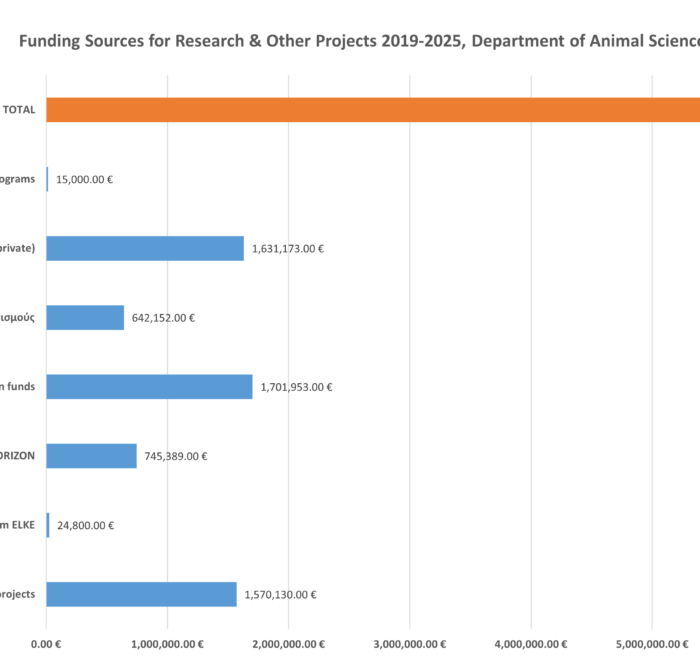
Task: Click the category label ending in 'ELKE'
Action: 17,525
